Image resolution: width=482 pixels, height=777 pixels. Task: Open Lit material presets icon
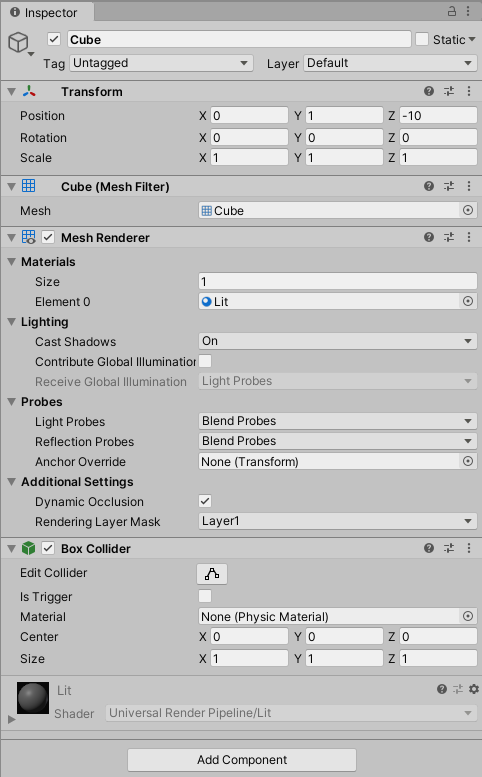point(458,689)
